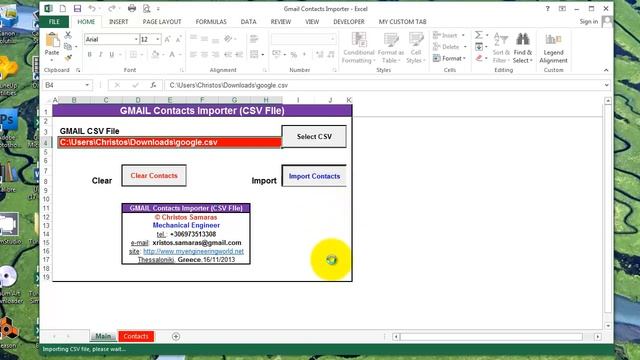Click the Insert Function fx icon
640x360 pixels.
point(153,85)
